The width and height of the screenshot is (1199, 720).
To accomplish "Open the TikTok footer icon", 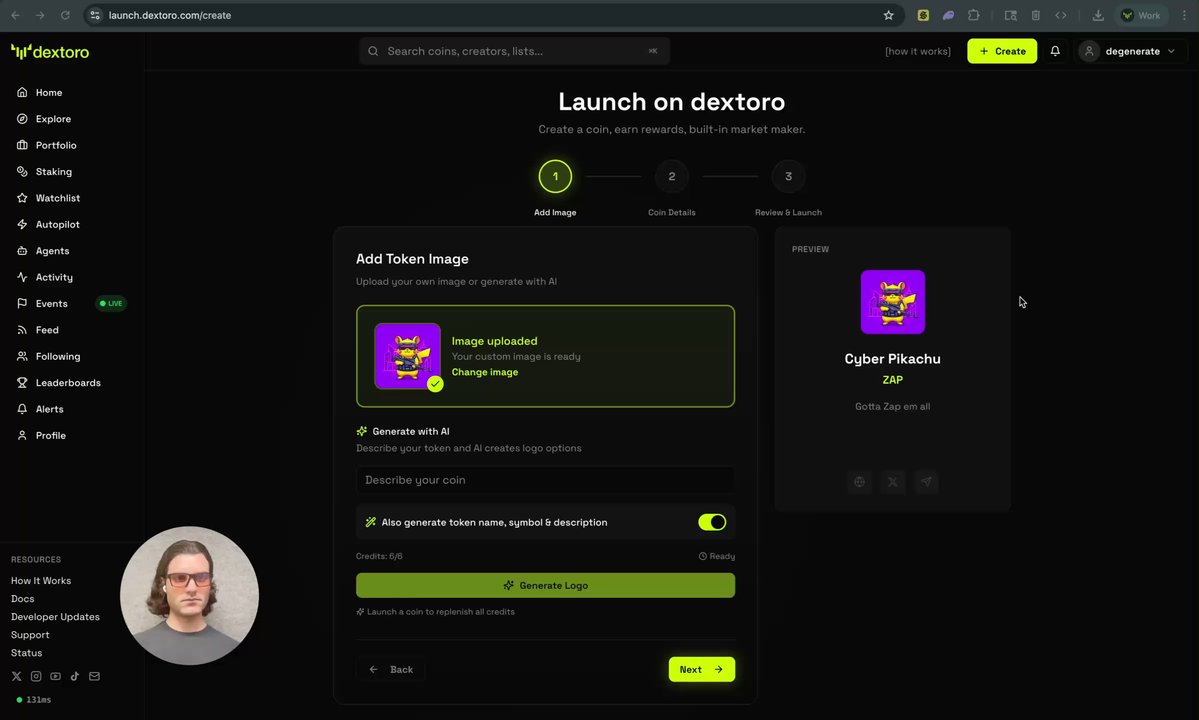I will (75, 676).
